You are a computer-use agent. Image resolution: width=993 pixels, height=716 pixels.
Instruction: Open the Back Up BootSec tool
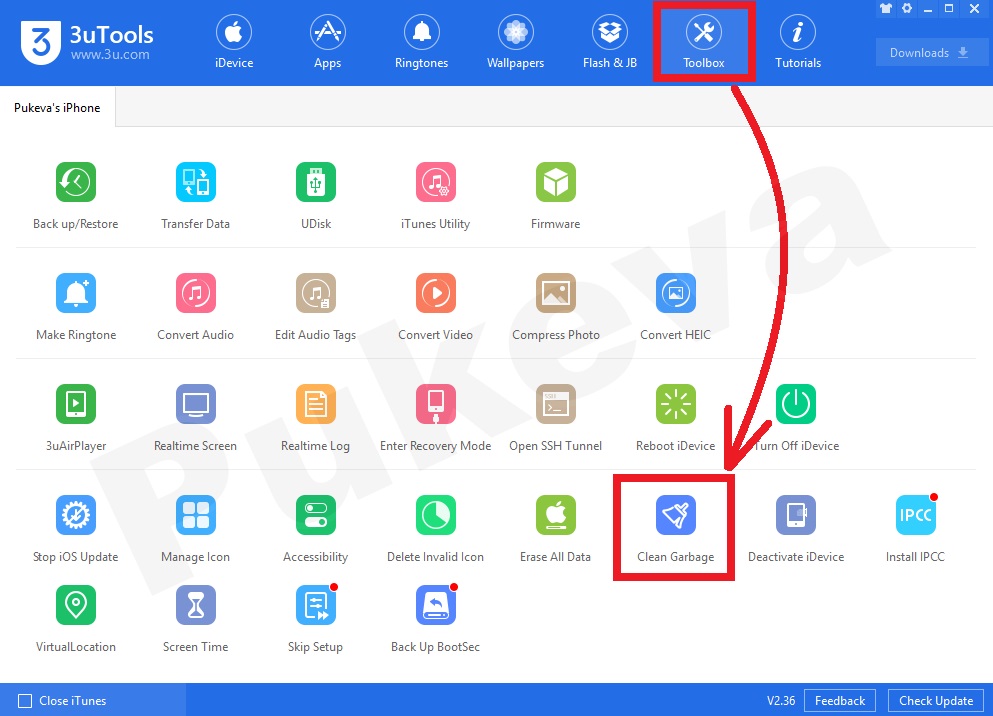click(436, 605)
